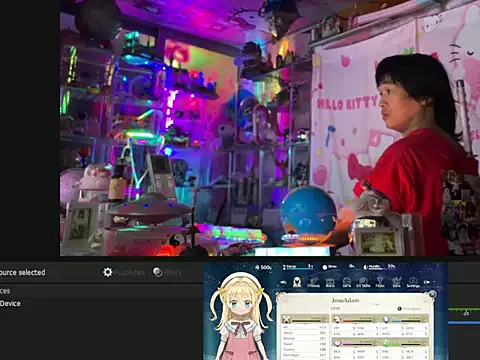This screenshot has width=480, height=360.
Task: Click the purple heart stat icon
Action: 337,343
